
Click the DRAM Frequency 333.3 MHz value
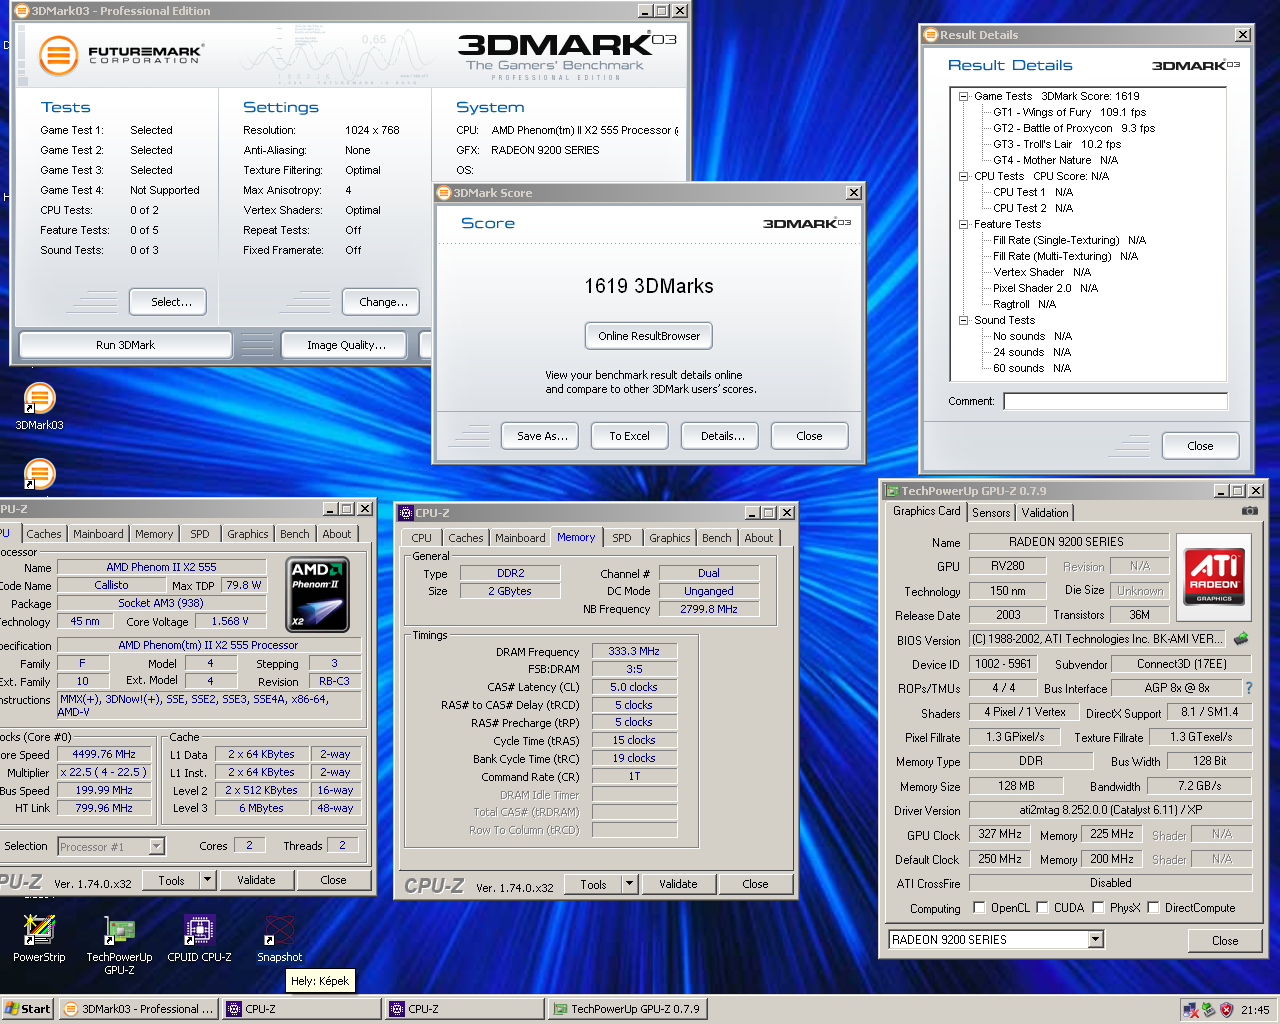point(634,651)
